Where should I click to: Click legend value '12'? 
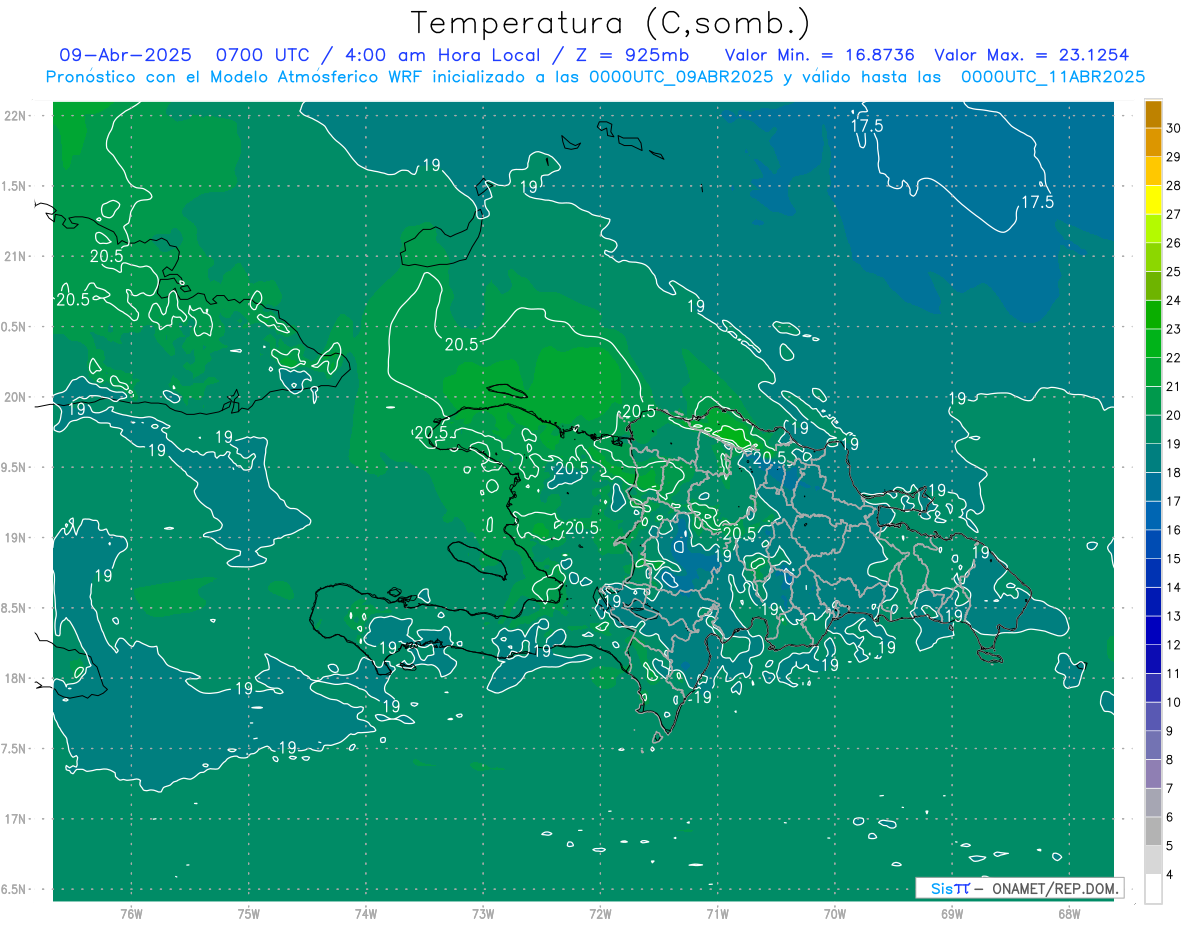coord(1174,645)
